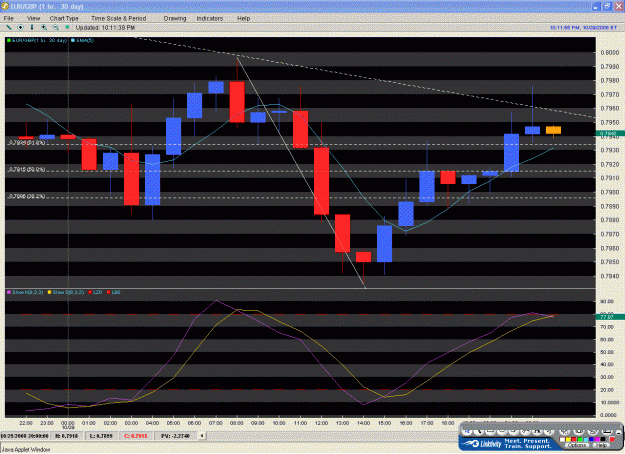Click the pointer arrow icon in Linktivity panel
Image resolution: width=625 pixels, height=454 pixels.
(479, 432)
